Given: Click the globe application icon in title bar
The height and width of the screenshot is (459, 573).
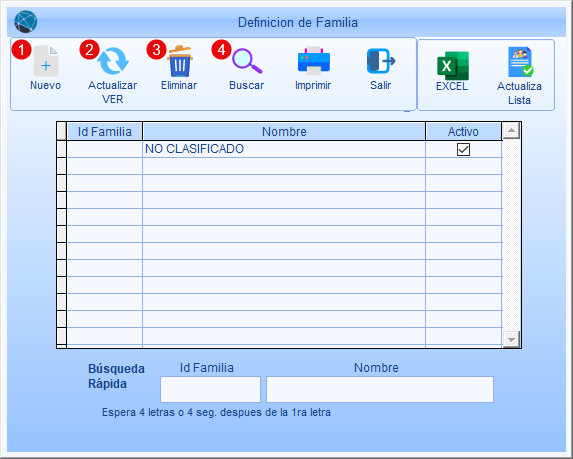Looking at the screenshot, I should click(x=26, y=22).
